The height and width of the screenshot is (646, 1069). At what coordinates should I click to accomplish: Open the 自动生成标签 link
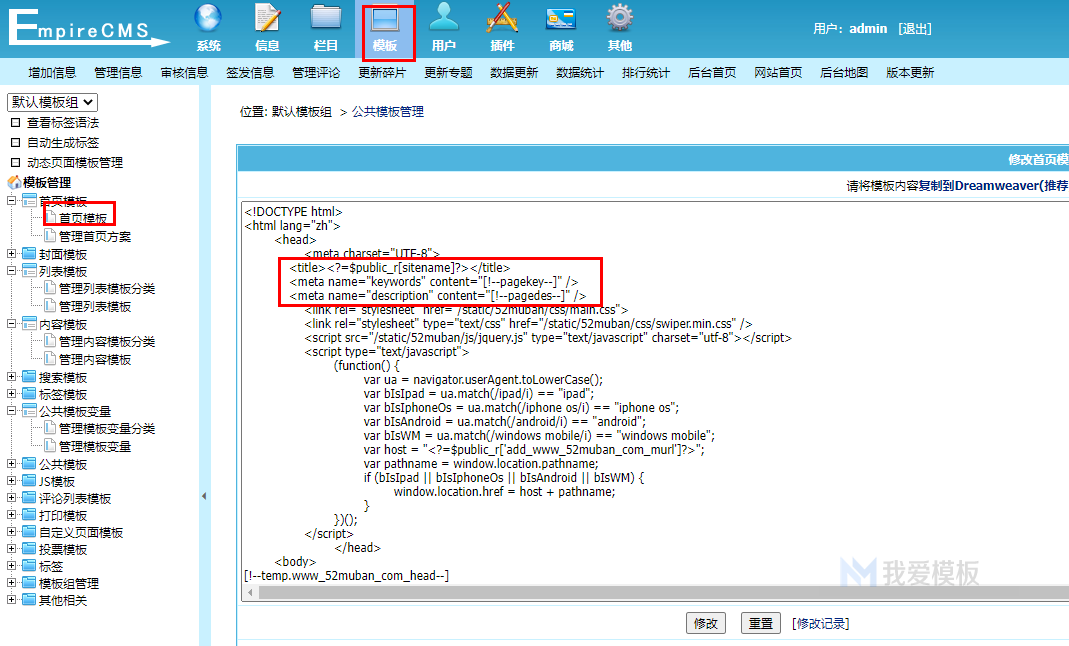click(63, 142)
